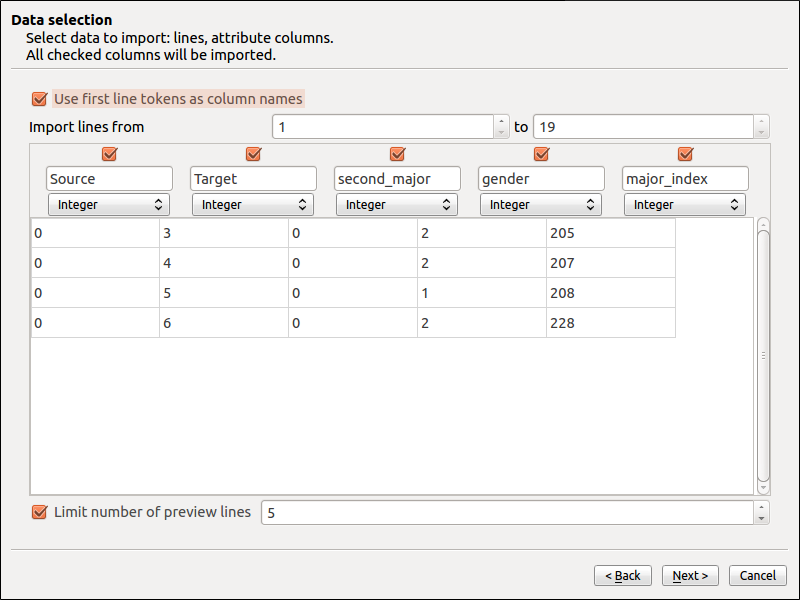Open the Source column type dropdown
The width and height of the screenshot is (800, 600).
point(109,204)
